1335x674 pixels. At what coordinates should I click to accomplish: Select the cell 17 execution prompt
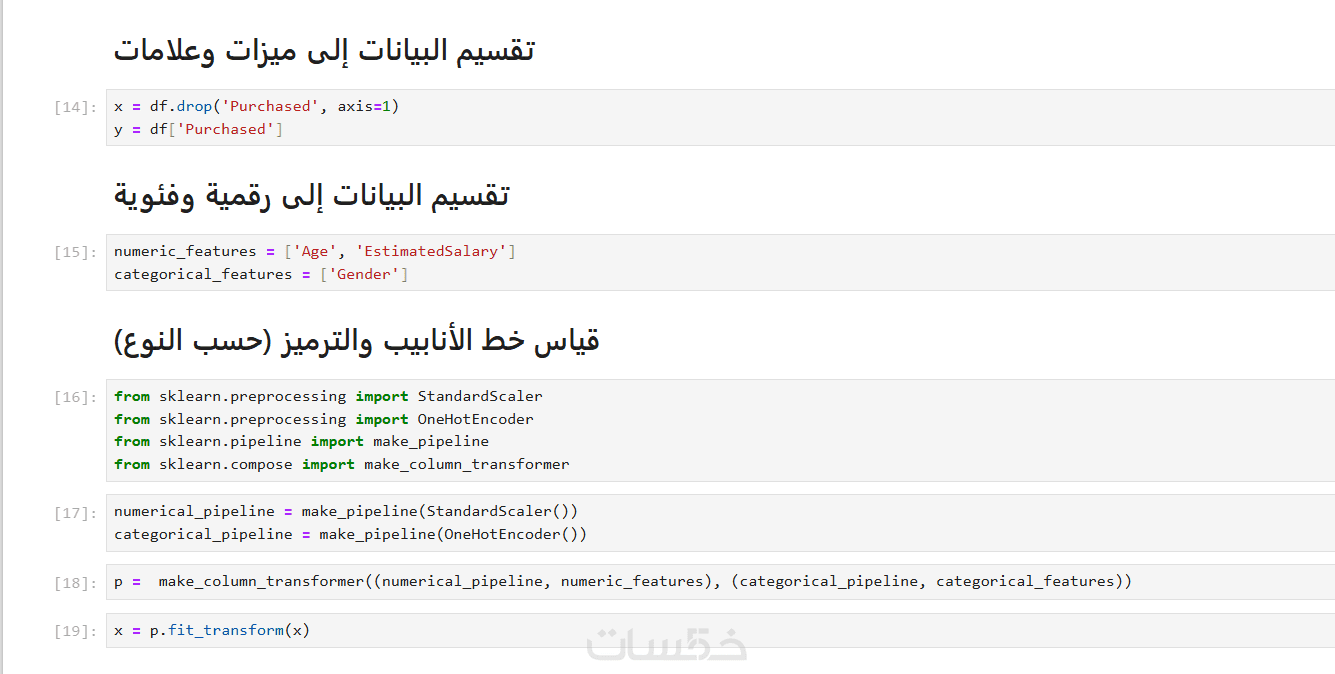[76, 513]
